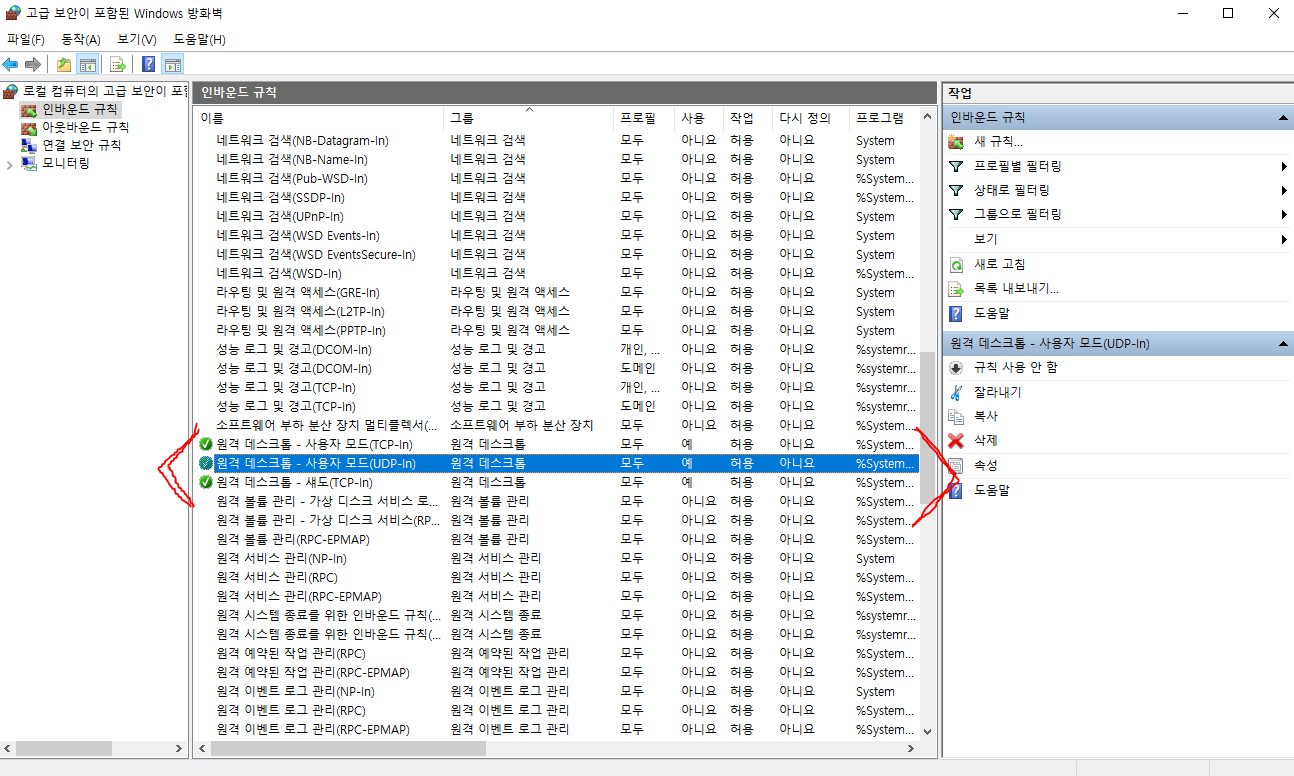Click the export icon beside 목록 내보내기
The image size is (1294, 776).
click(x=956, y=288)
